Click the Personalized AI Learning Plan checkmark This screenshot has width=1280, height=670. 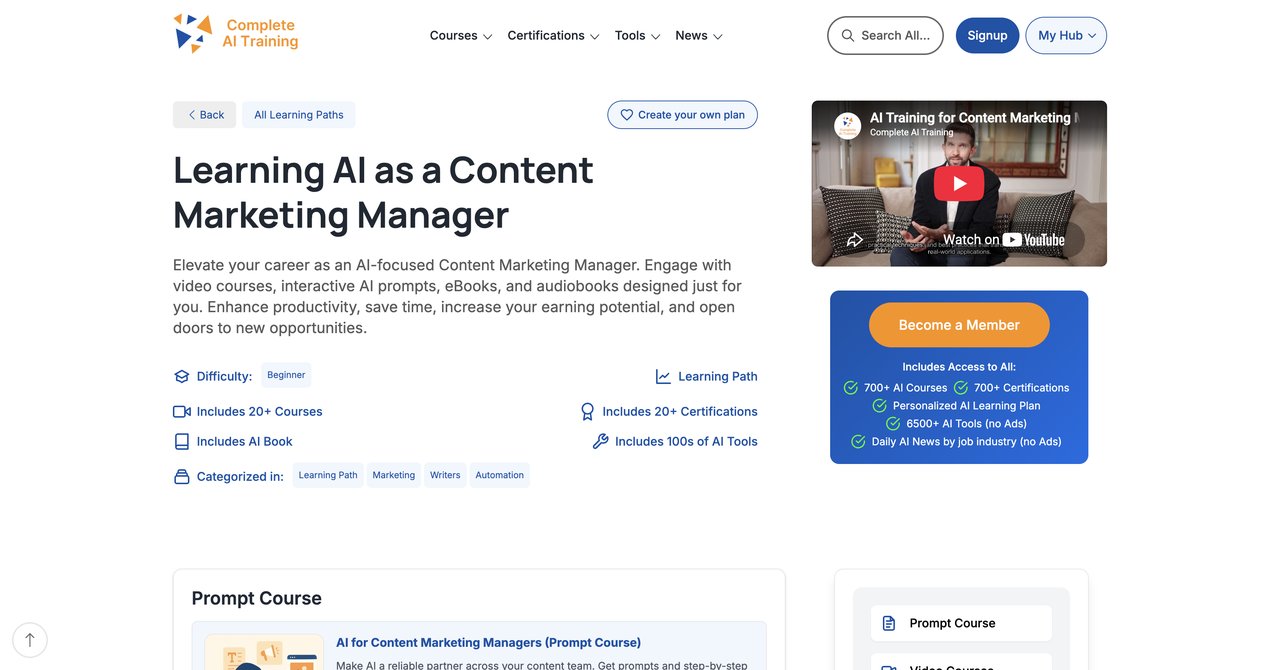880,406
